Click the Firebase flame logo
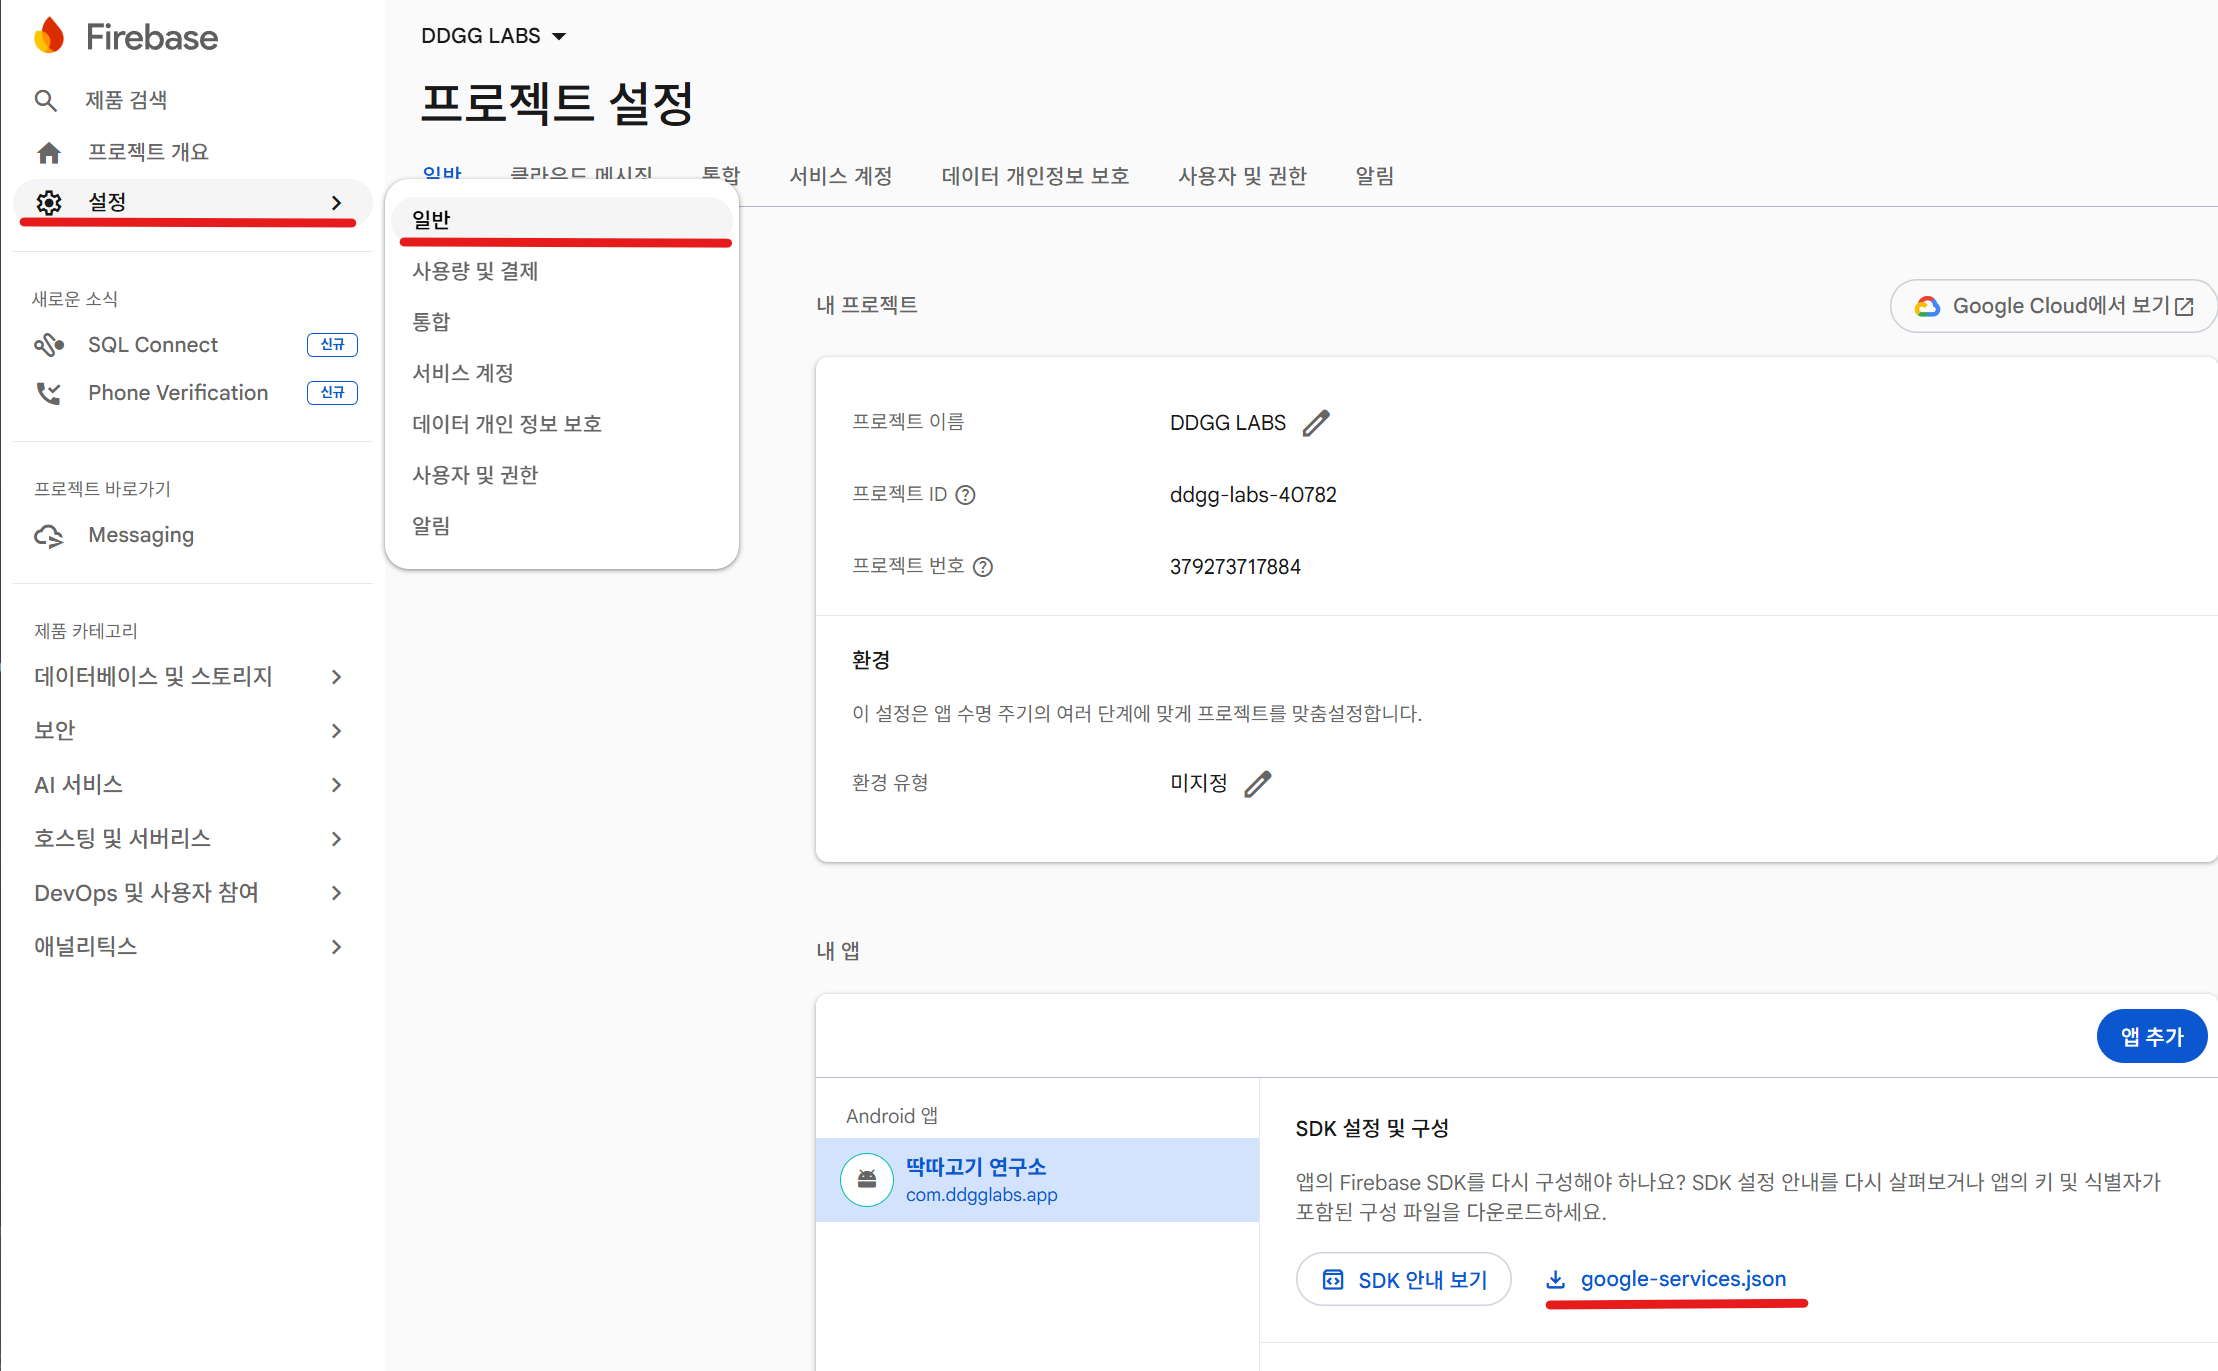The height and width of the screenshot is (1371, 2218). (49, 36)
